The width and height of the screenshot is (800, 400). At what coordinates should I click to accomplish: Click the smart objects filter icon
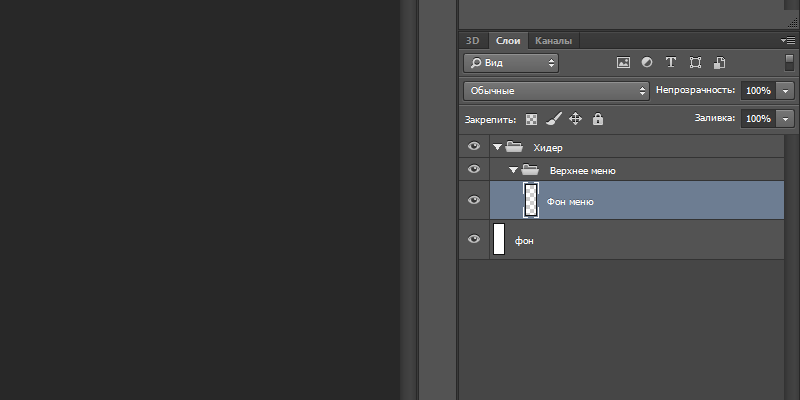coord(719,62)
